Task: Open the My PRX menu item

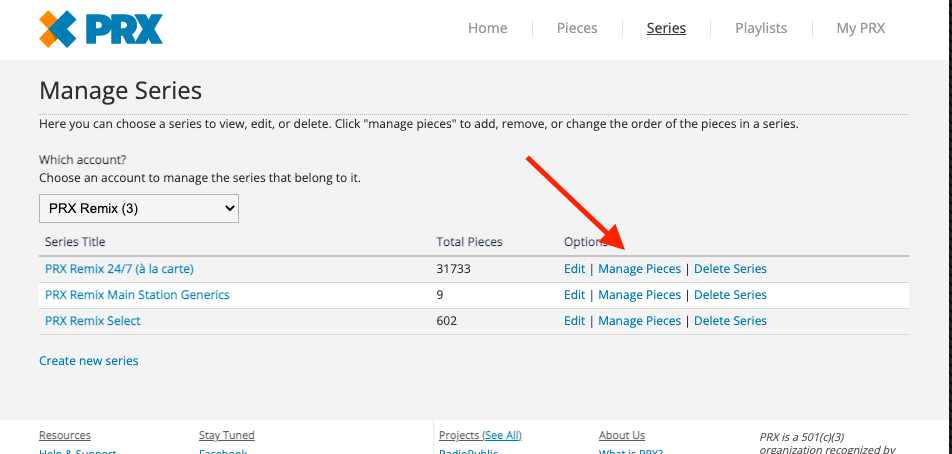Action: [x=861, y=28]
